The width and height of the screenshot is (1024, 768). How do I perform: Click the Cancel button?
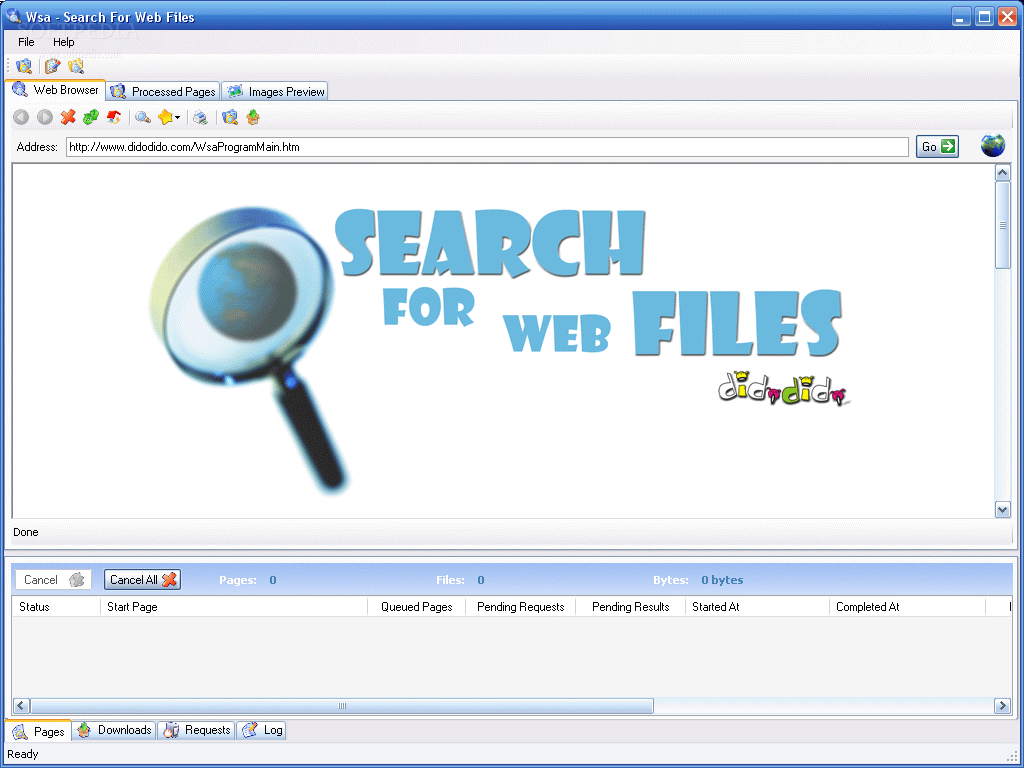(x=54, y=580)
